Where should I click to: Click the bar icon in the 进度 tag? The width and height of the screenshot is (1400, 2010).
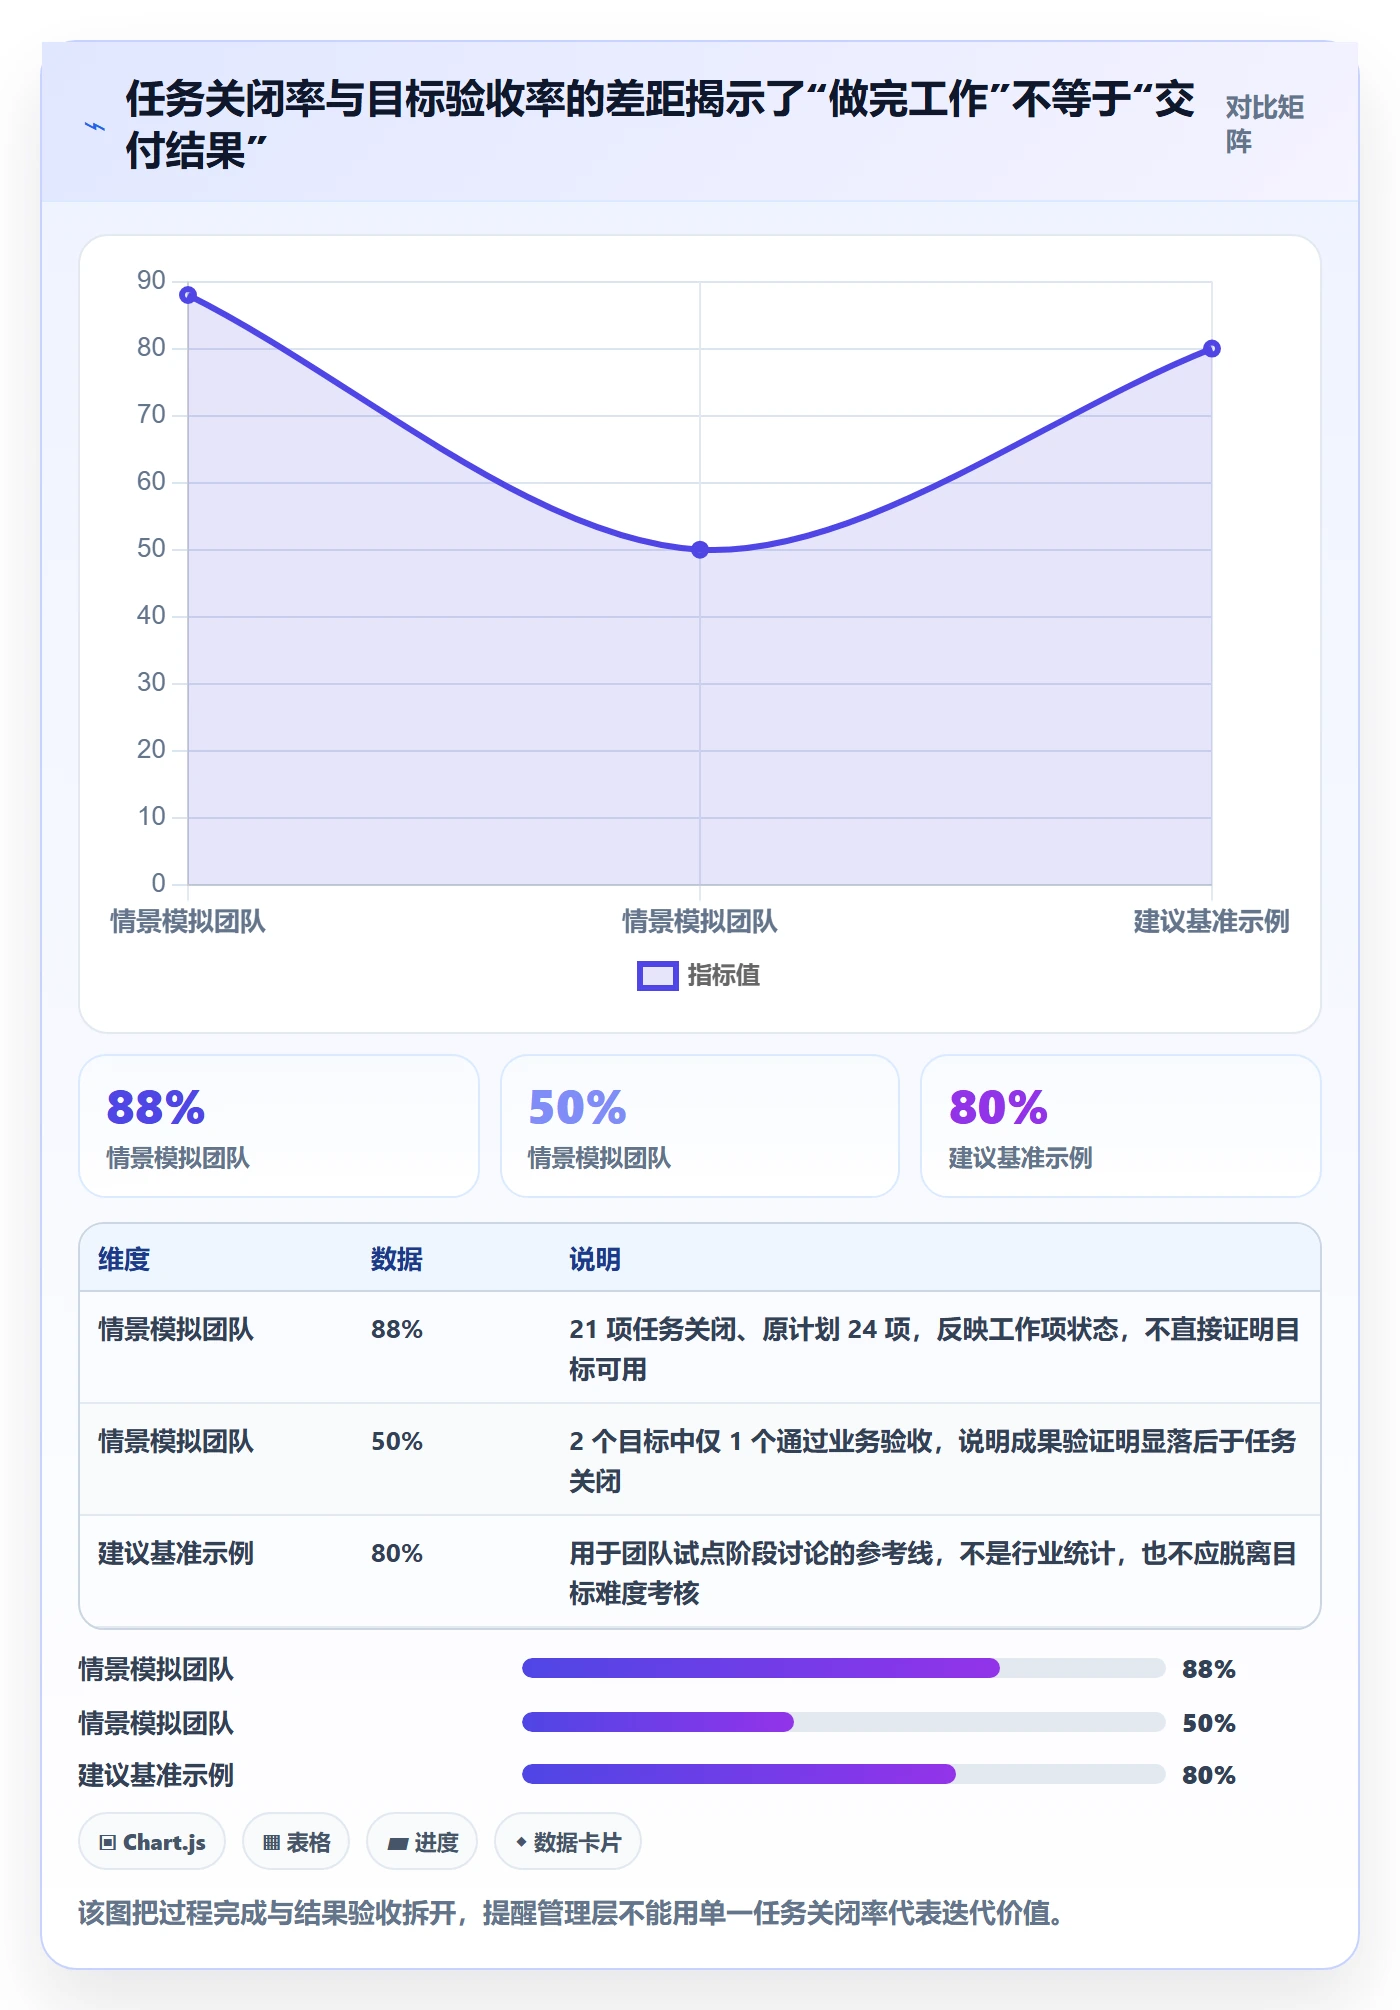[x=398, y=1844]
